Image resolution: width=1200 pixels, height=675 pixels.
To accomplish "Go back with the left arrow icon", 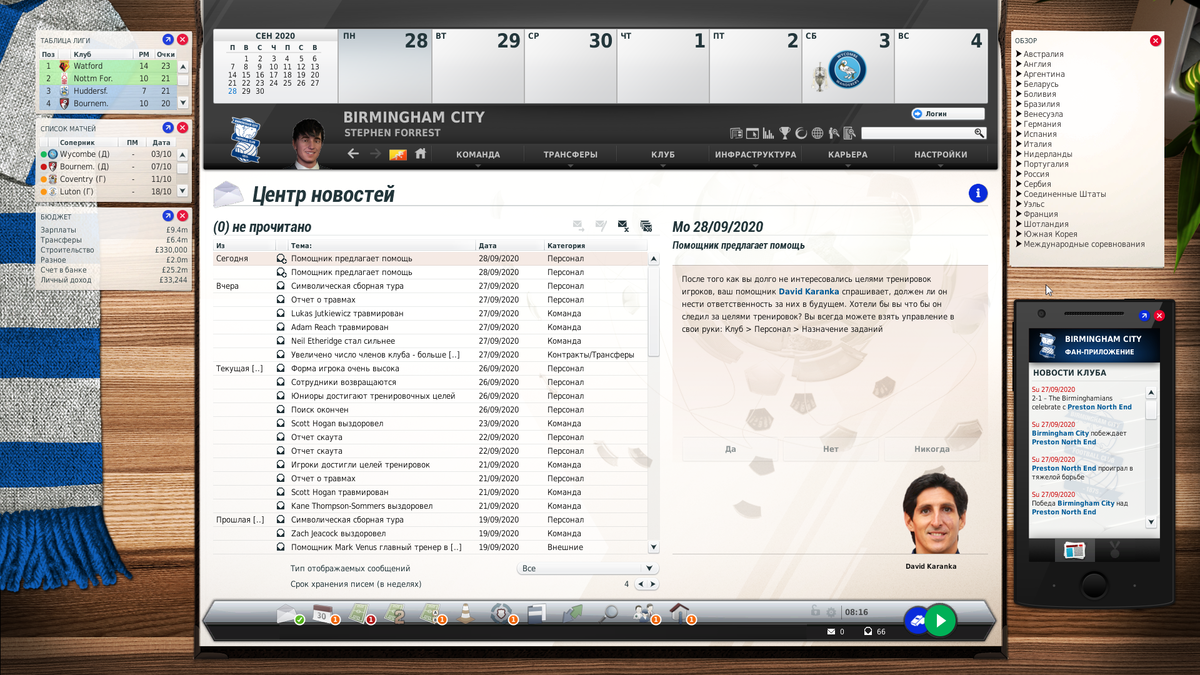I will (353, 154).
